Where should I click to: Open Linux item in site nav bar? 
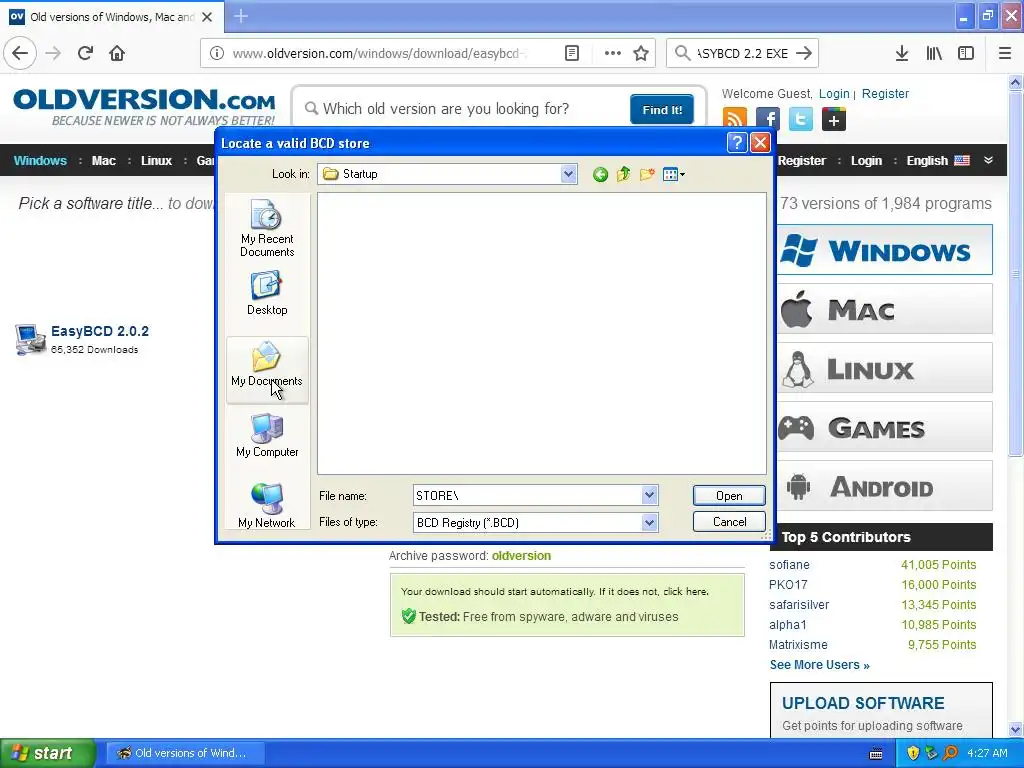click(156, 160)
